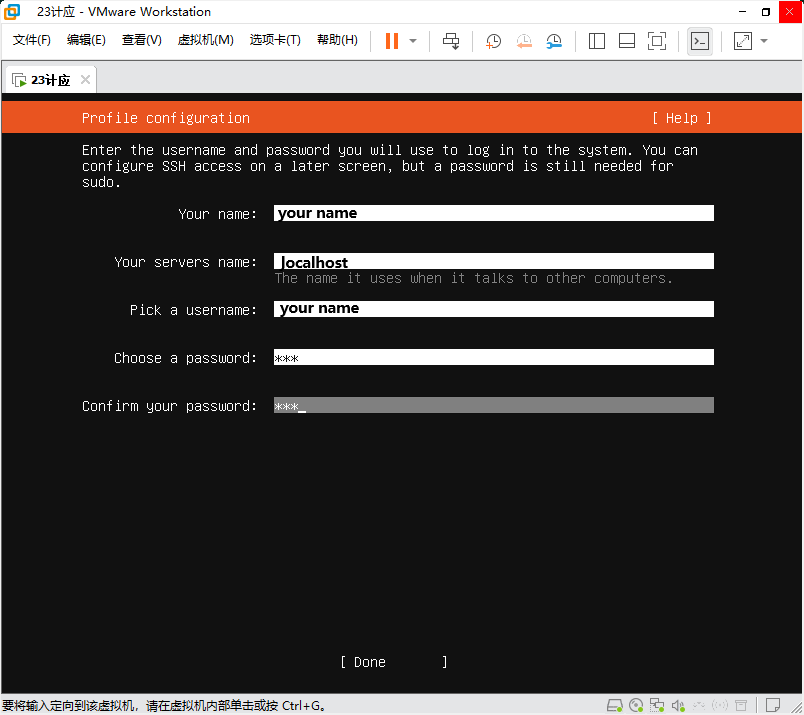Click the sound card status icon
The width and height of the screenshot is (804, 715).
click(x=678, y=706)
